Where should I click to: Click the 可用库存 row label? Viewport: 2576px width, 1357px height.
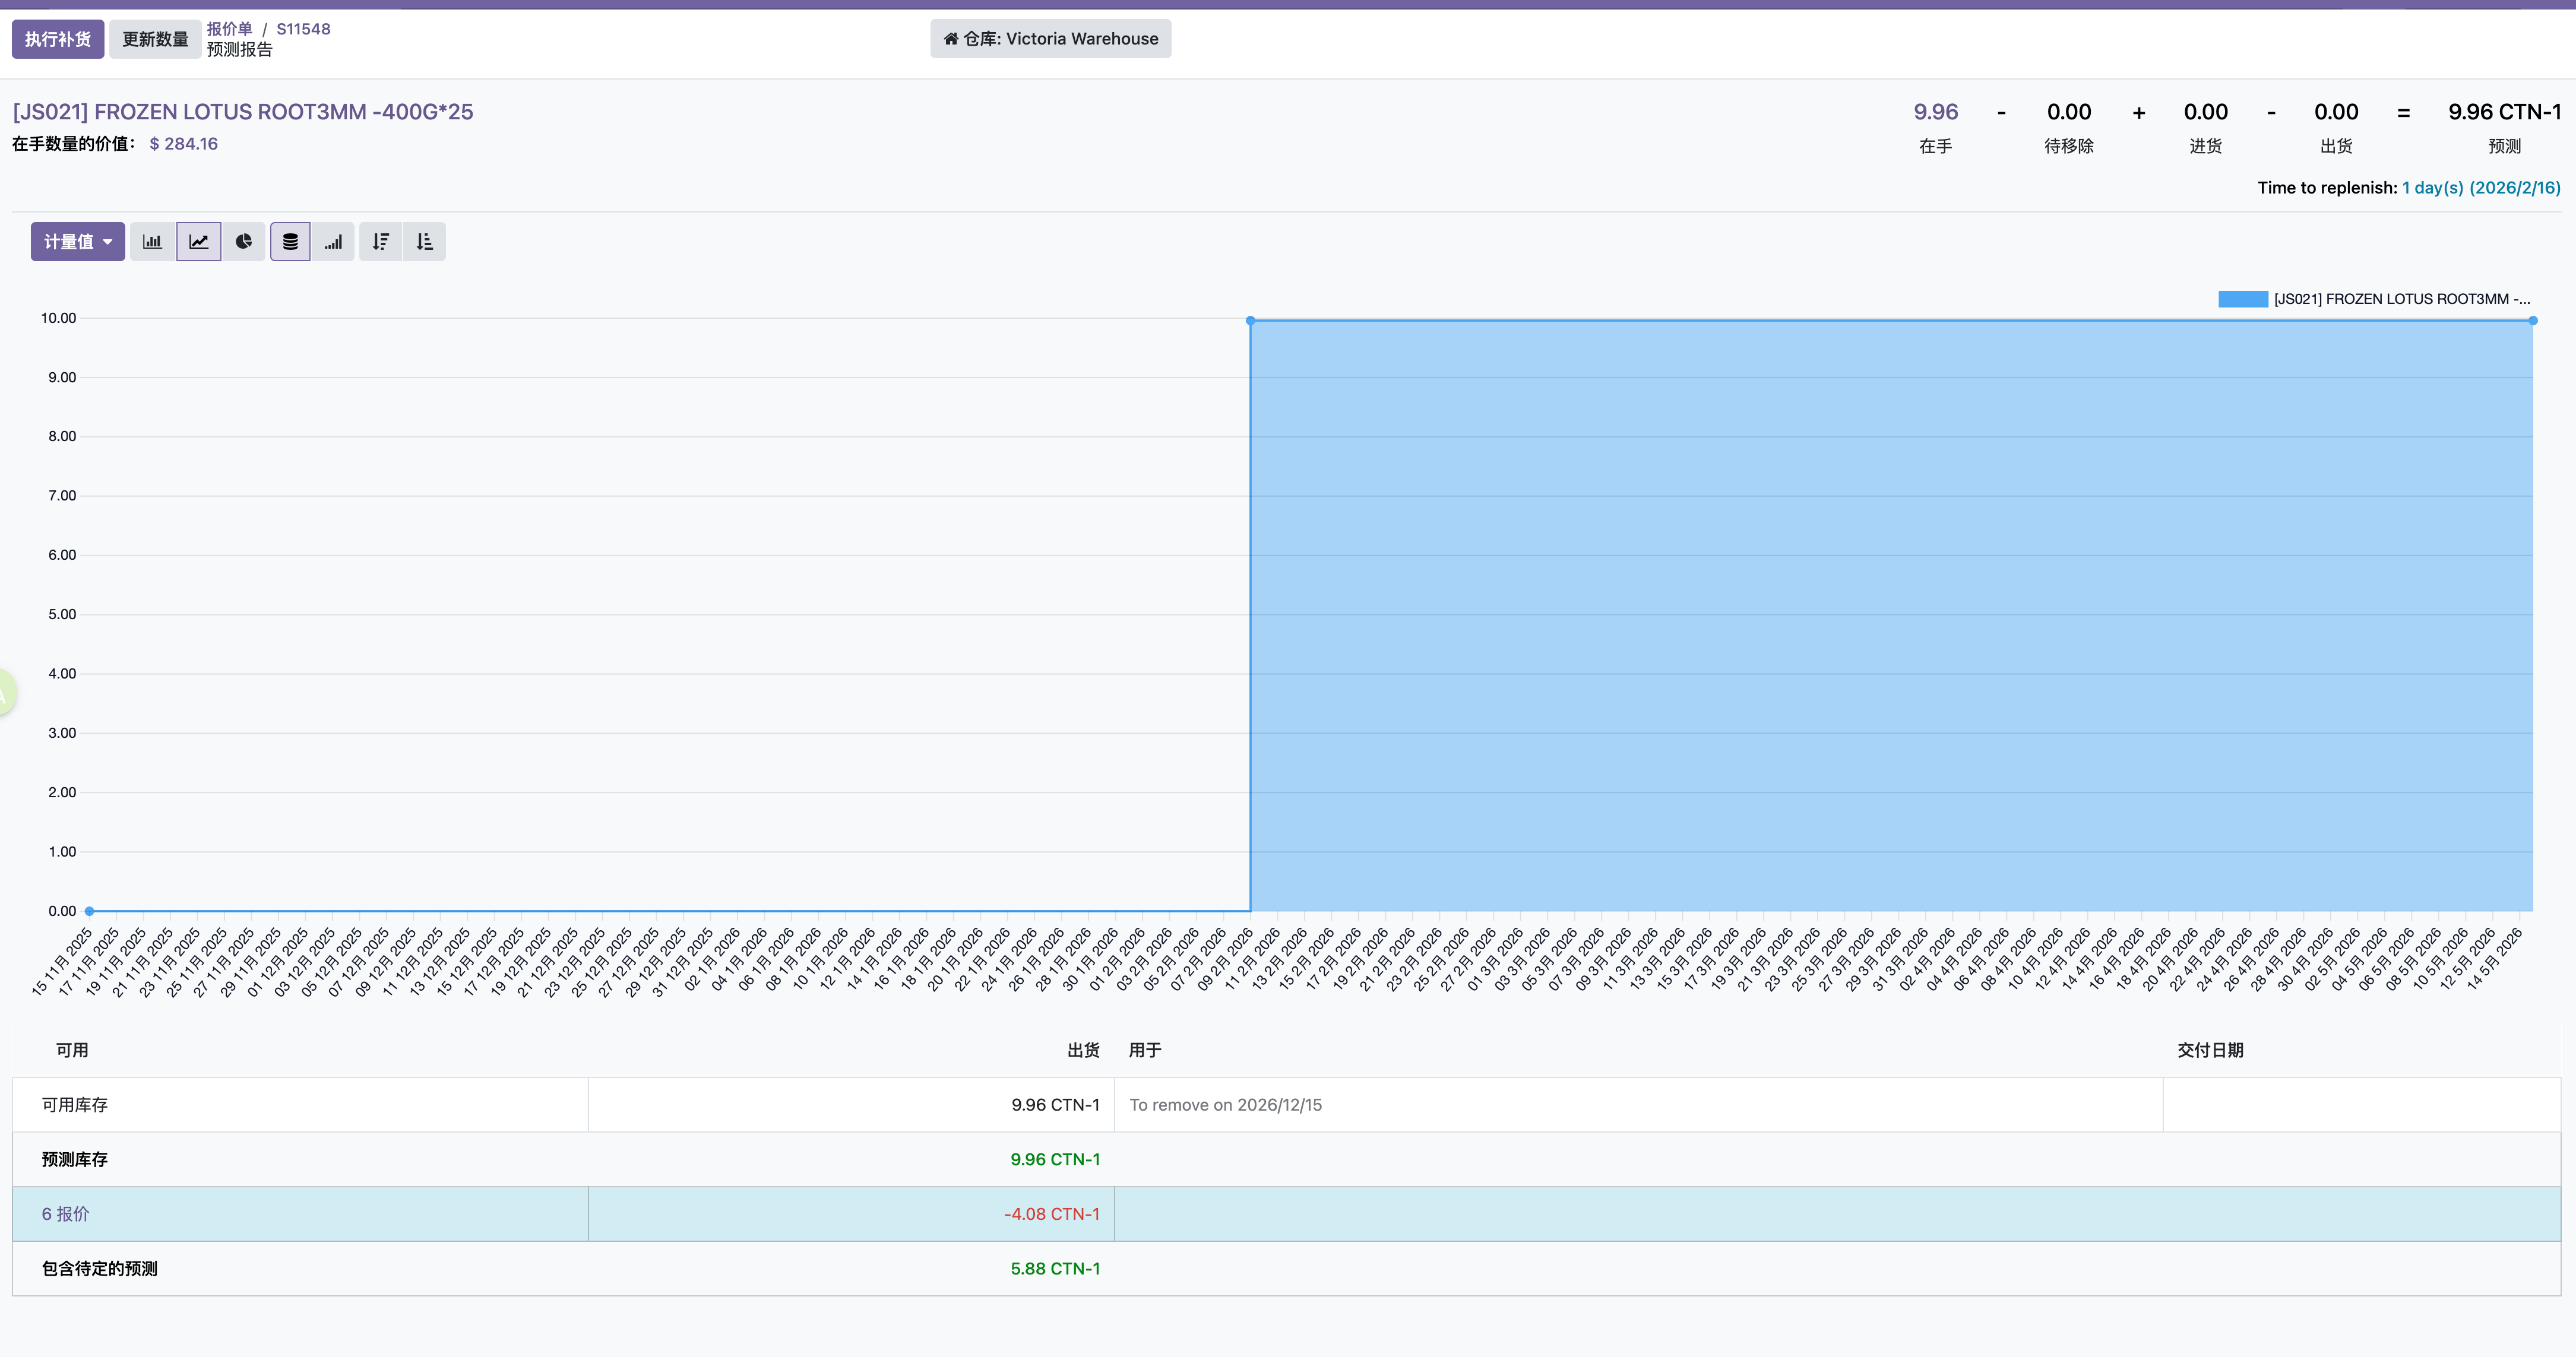[75, 1105]
